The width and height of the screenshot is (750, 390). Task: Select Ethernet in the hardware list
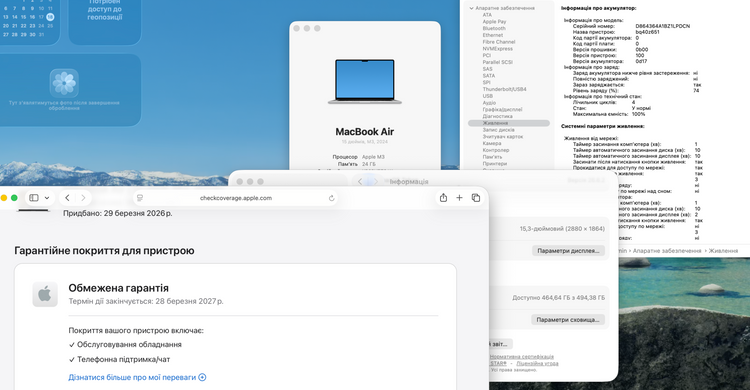pyautogui.click(x=493, y=35)
